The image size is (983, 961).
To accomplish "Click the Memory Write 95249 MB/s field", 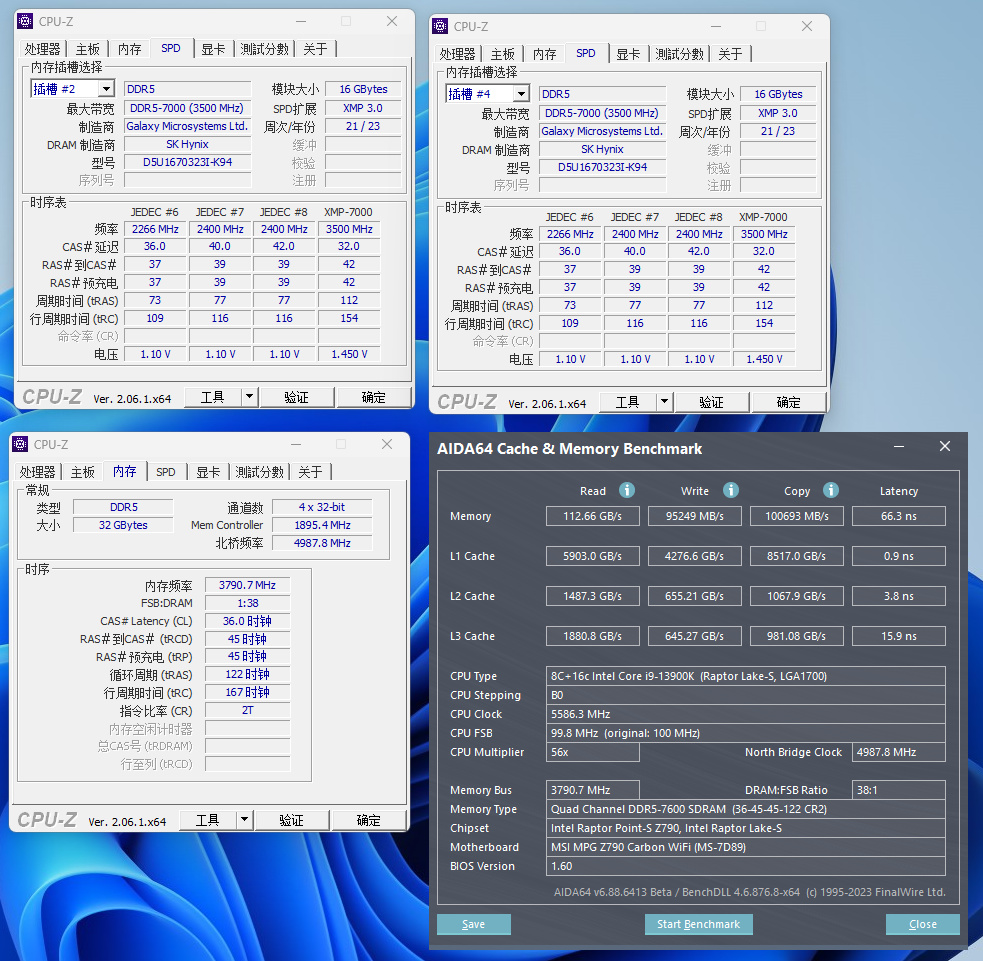I will [695, 516].
